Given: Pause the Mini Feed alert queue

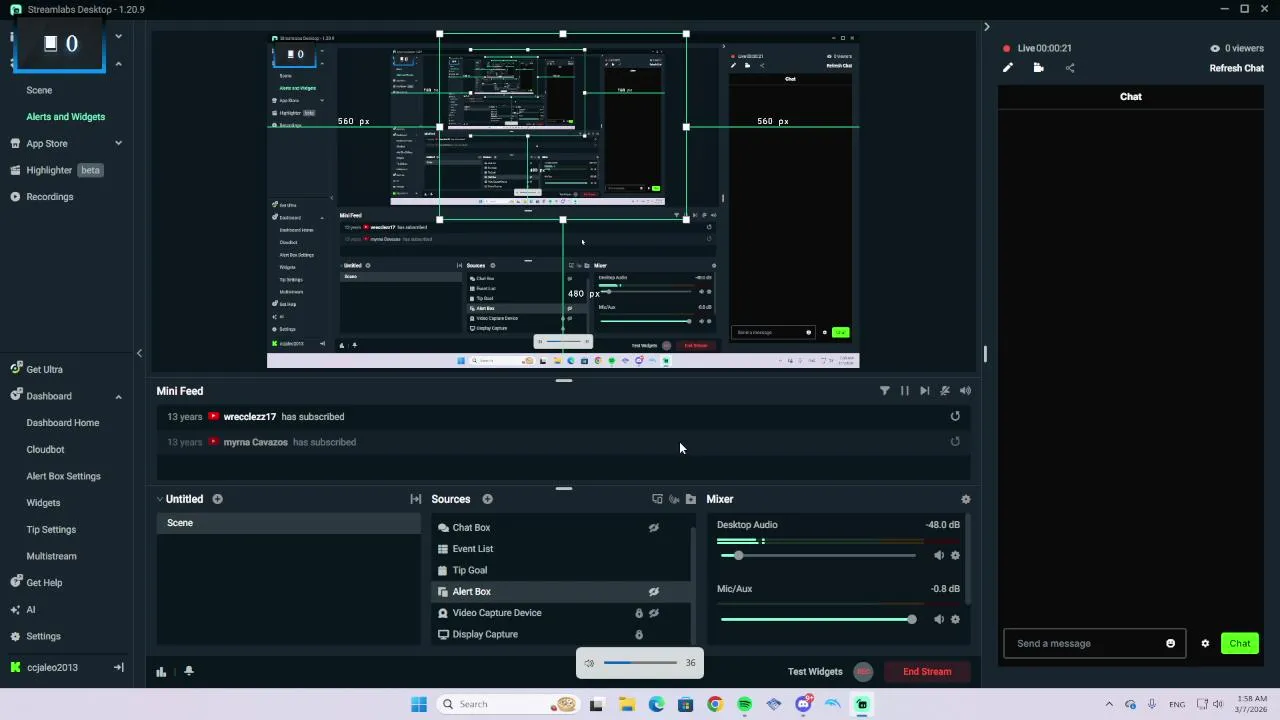Looking at the screenshot, I should tap(905, 391).
